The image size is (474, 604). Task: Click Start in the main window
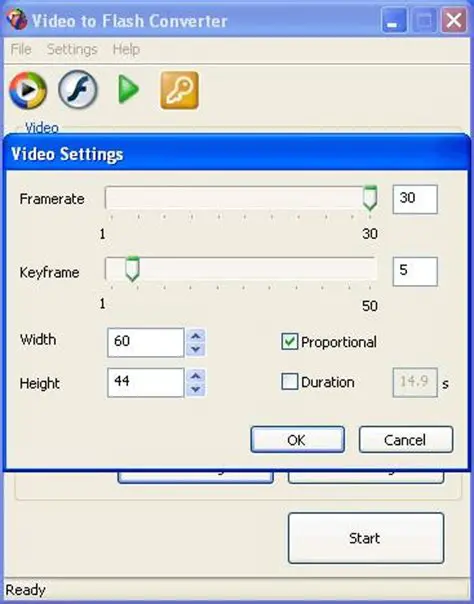(x=366, y=538)
